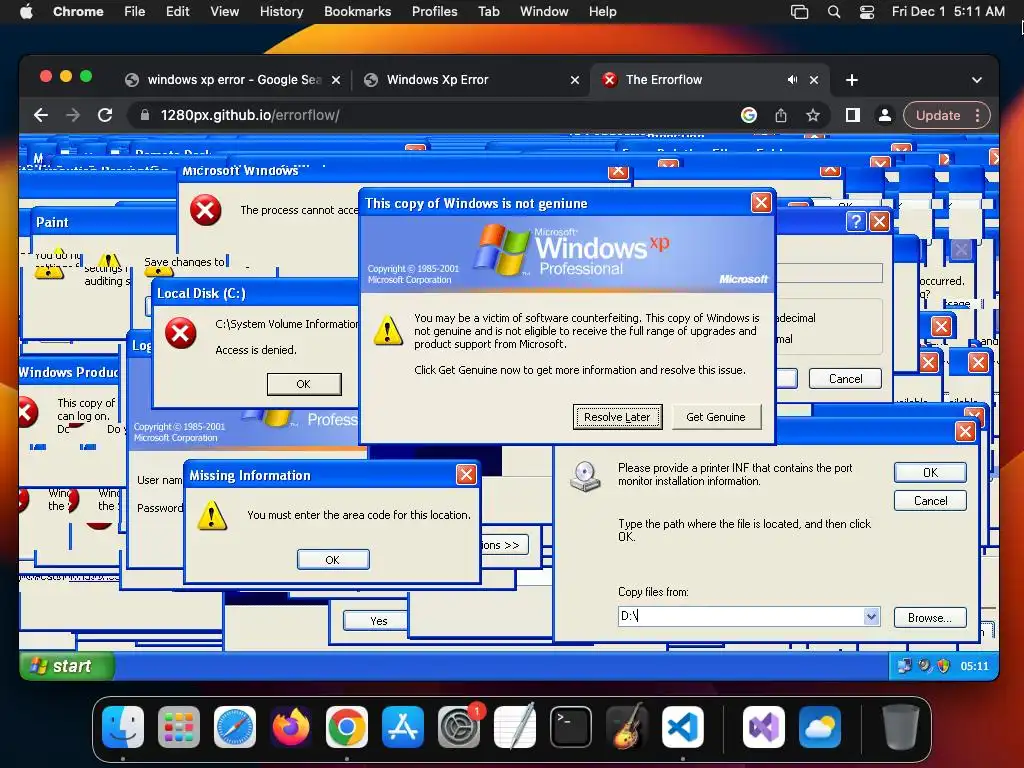This screenshot has height=768, width=1024.
Task: Click OK in Missing Information dialog
Action: 332,560
